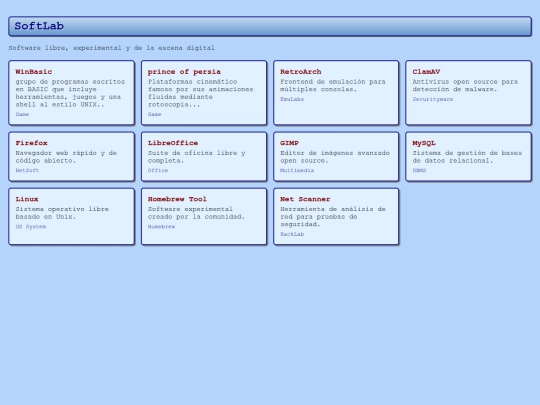Viewport: 540px width, 405px height.
Task: Click the SoftLab header title
Action: click(39, 26)
